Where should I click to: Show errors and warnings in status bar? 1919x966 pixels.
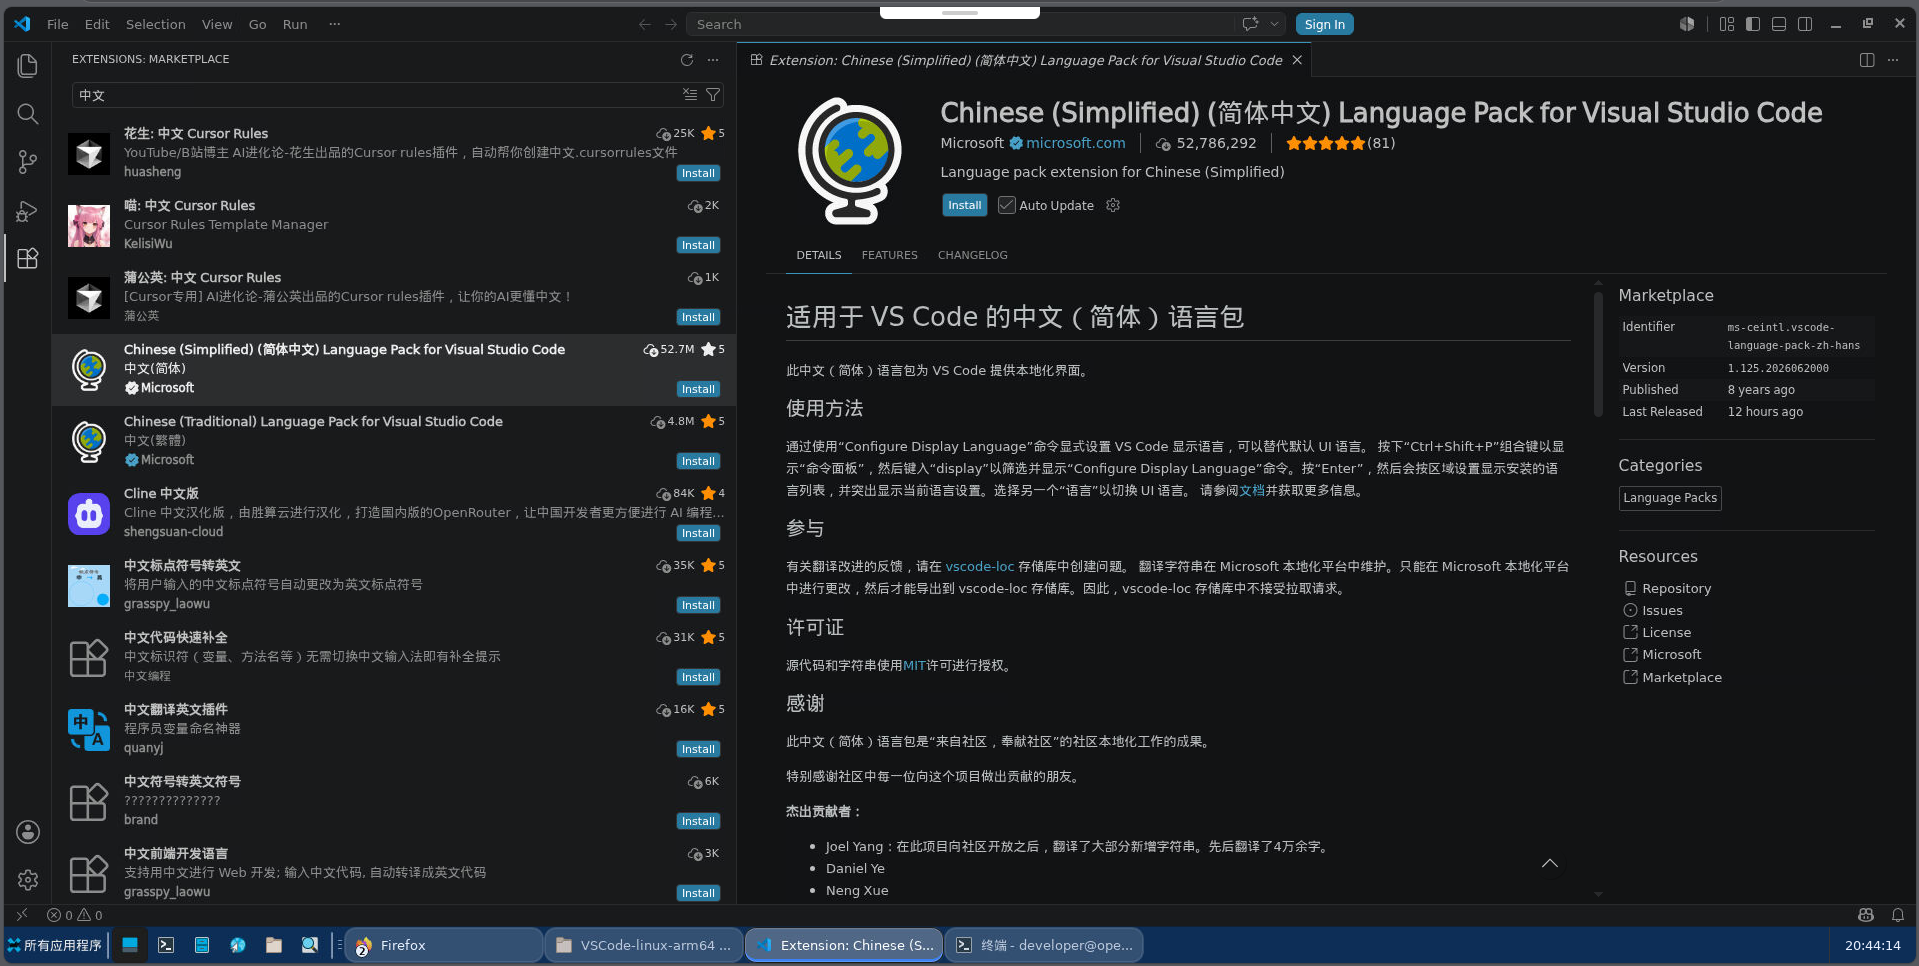[75, 915]
